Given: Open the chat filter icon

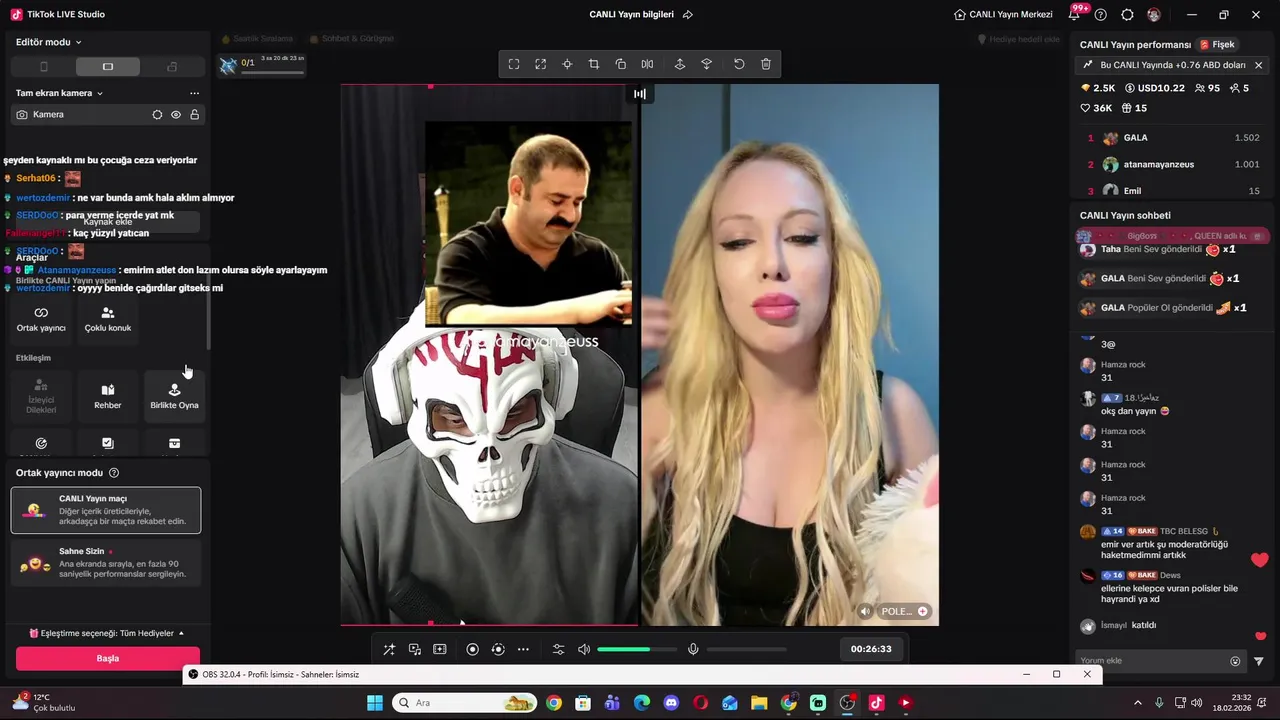Looking at the screenshot, I should point(1259,661).
